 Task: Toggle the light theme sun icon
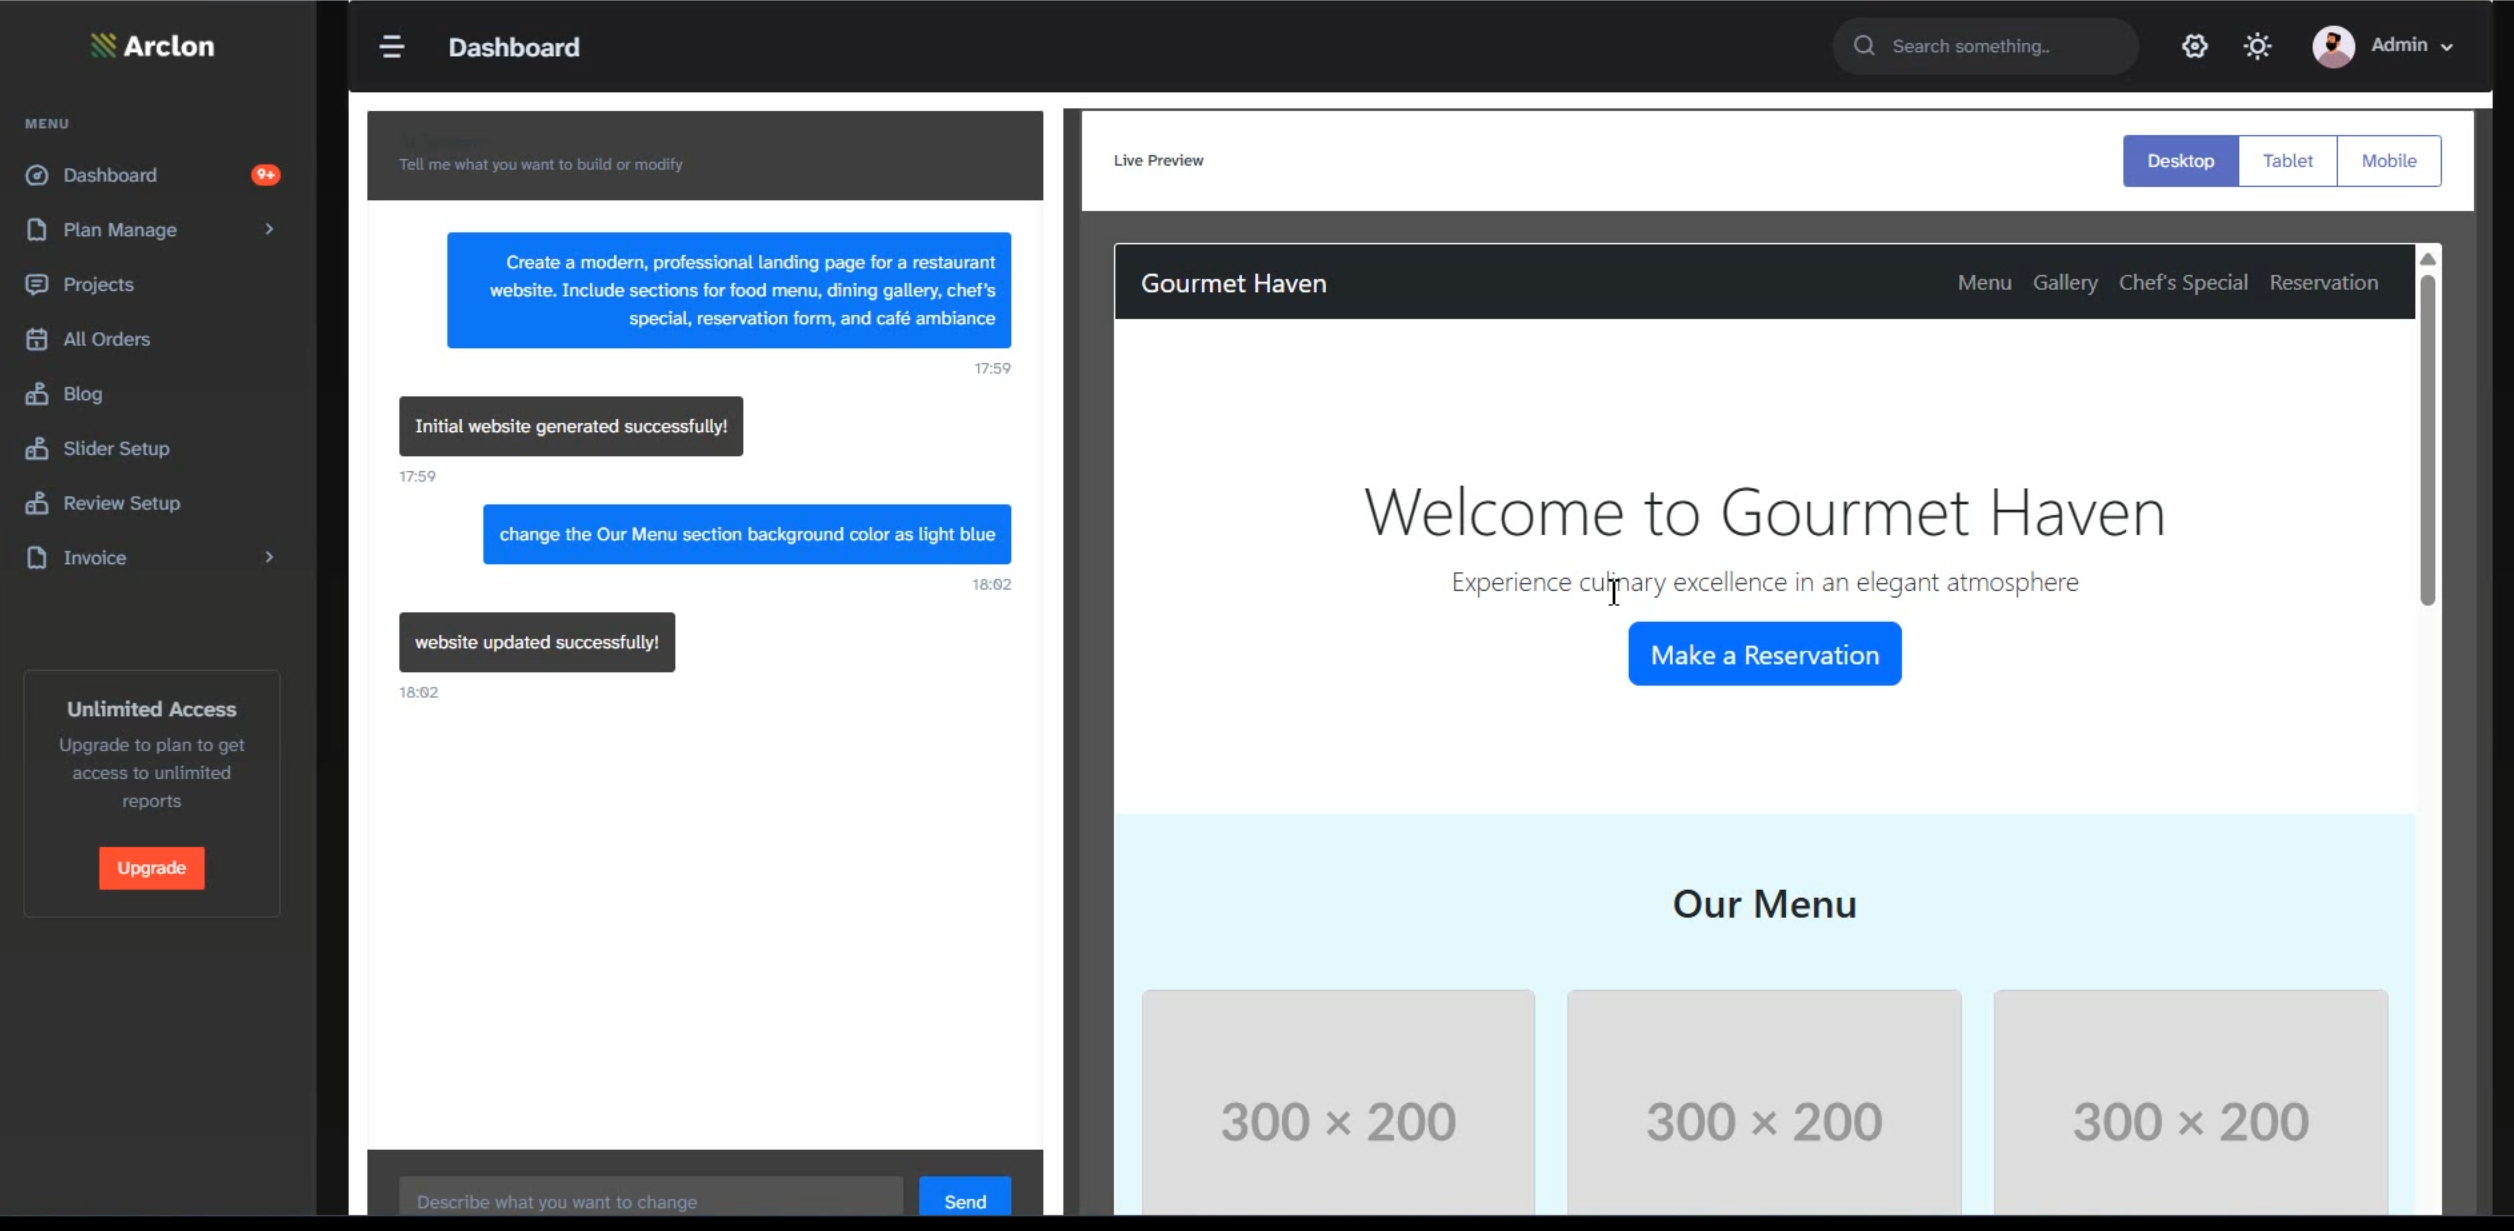tap(2258, 46)
